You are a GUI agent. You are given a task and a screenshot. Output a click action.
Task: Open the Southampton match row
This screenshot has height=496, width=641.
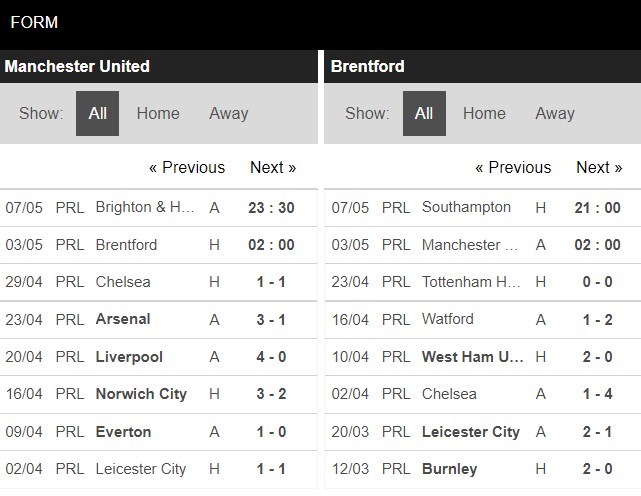466,207
